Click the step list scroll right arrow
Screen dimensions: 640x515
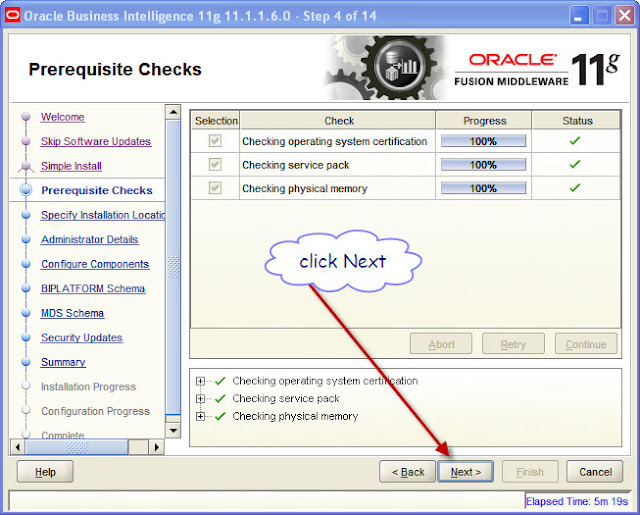click(x=157, y=447)
